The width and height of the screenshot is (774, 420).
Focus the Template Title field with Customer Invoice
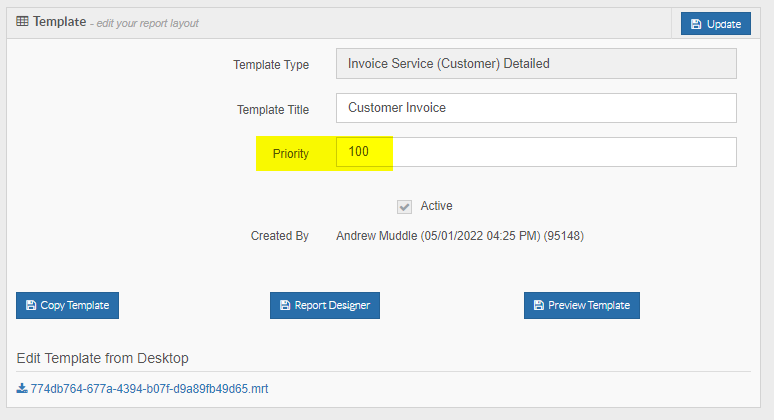click(536, 108)
